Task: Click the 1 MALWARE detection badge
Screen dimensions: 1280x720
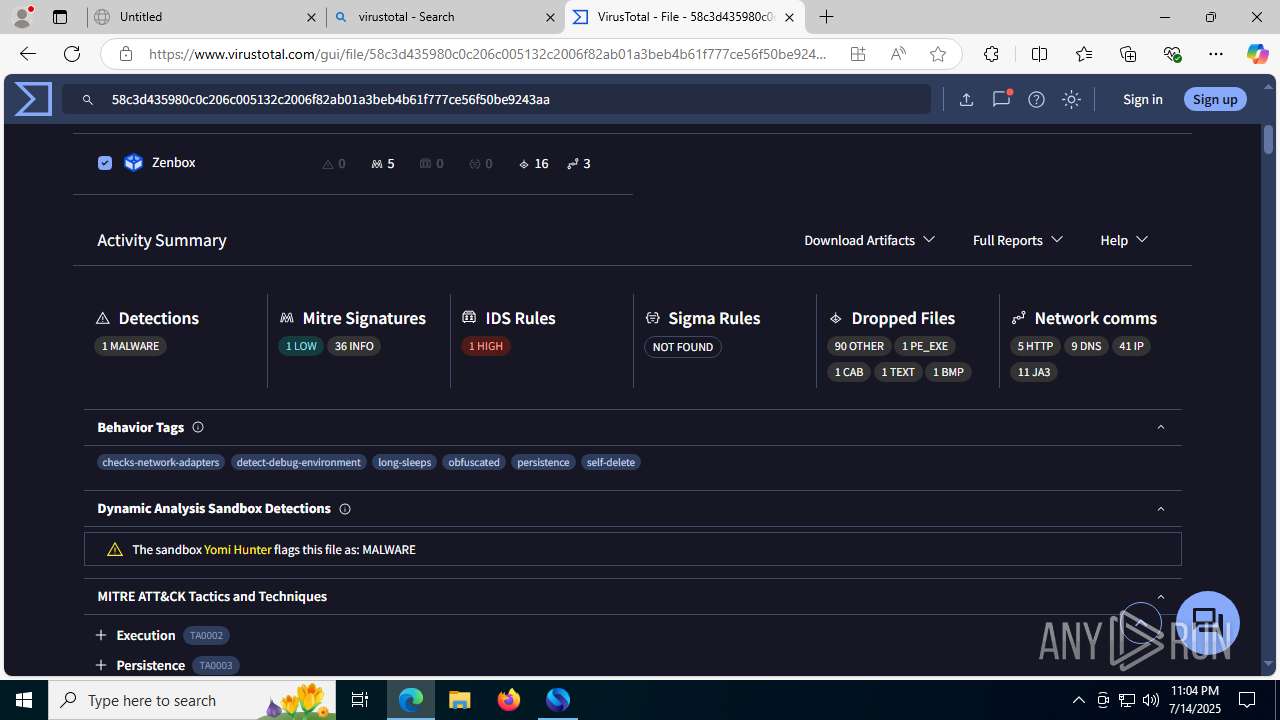Action: pyautogui.click(x=130, y=346)
